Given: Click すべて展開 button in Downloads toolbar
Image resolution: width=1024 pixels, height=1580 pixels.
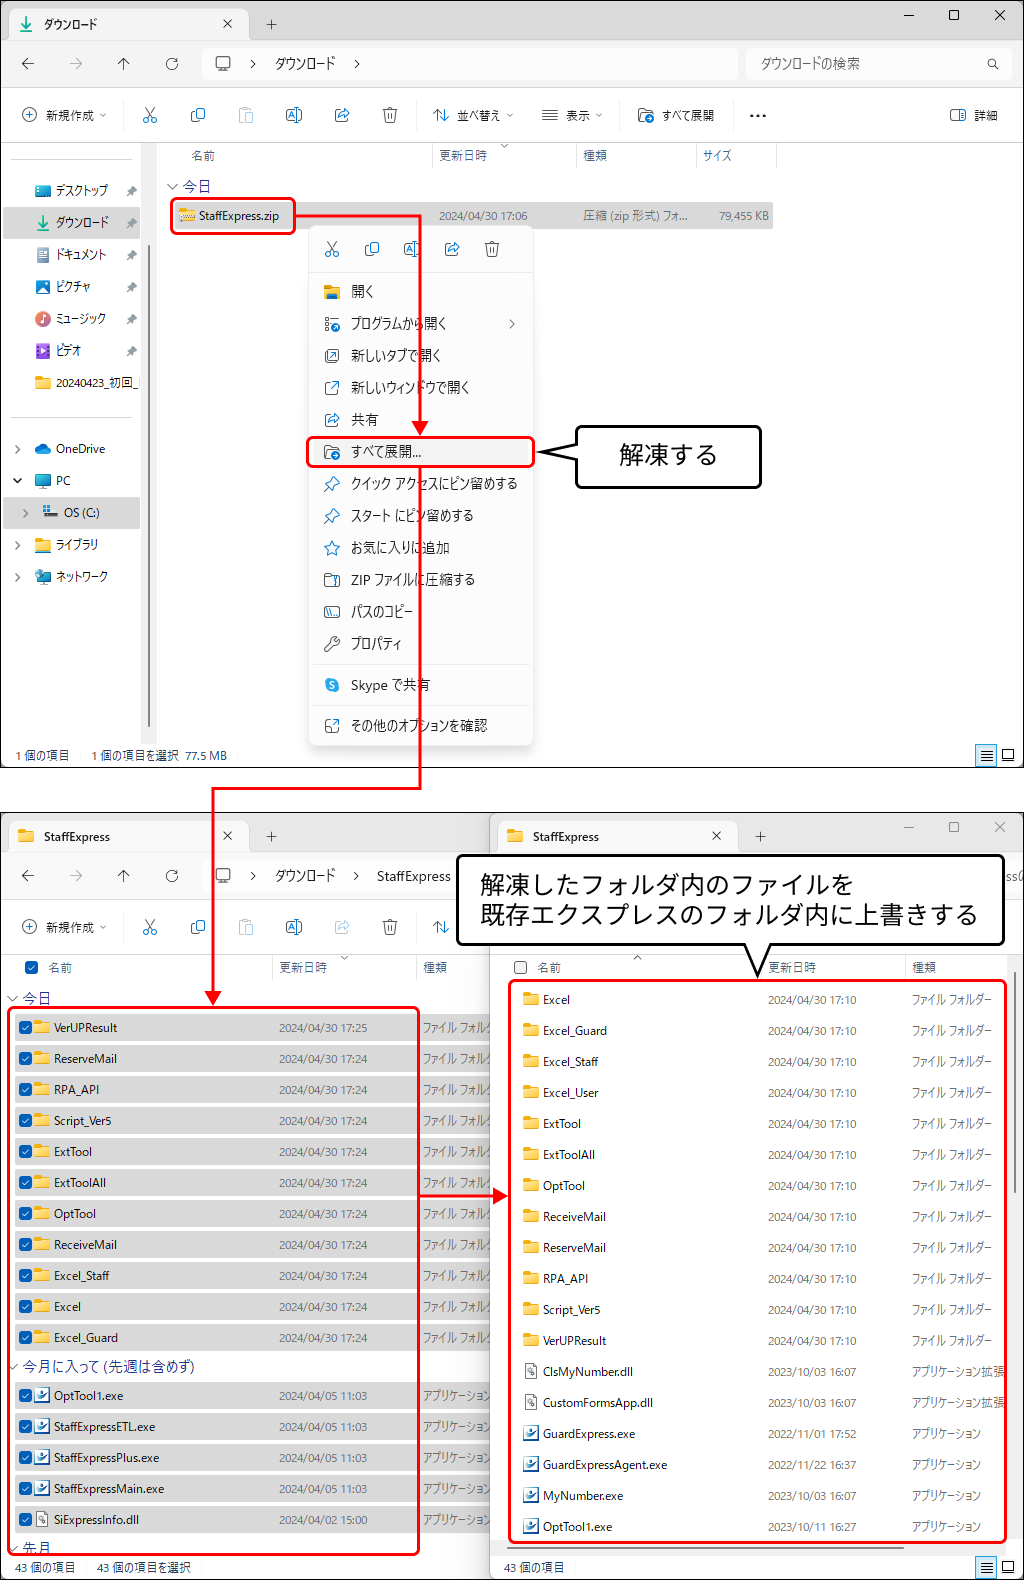Looking at the screenshot, I should pos(676,116).
